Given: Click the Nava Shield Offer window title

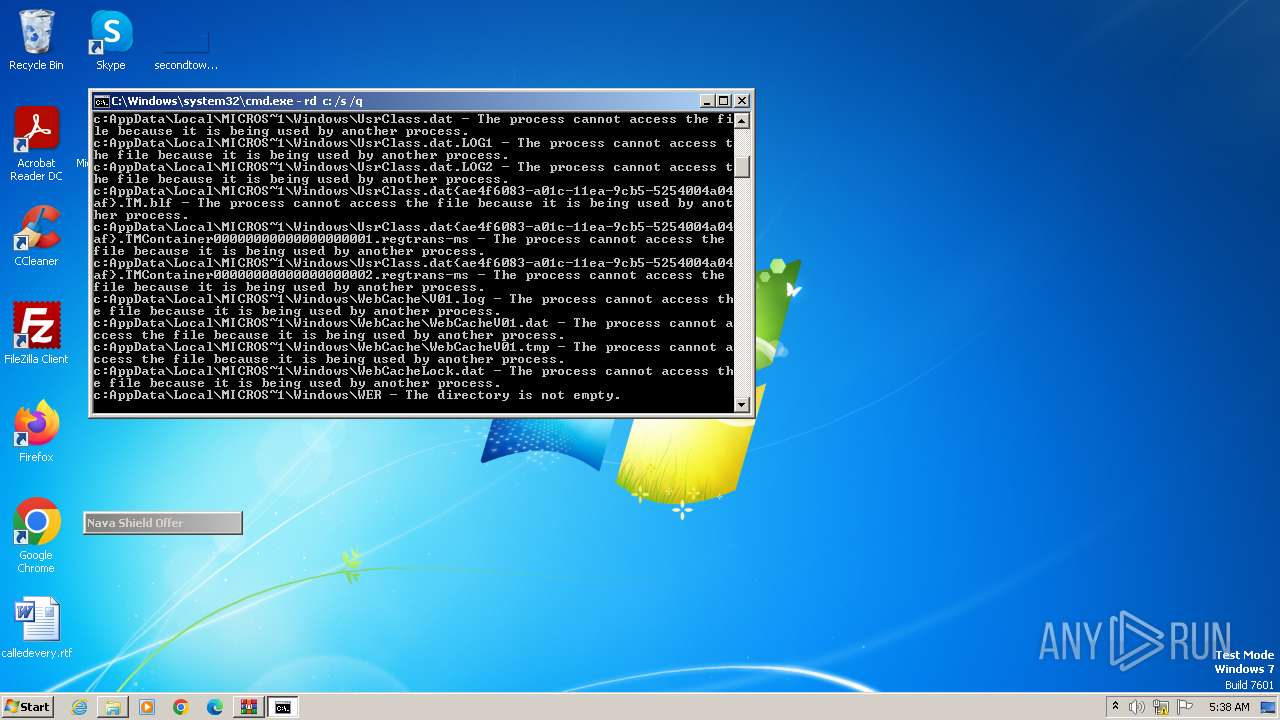Looking at the screenshot, I should [x=162, y=523].
